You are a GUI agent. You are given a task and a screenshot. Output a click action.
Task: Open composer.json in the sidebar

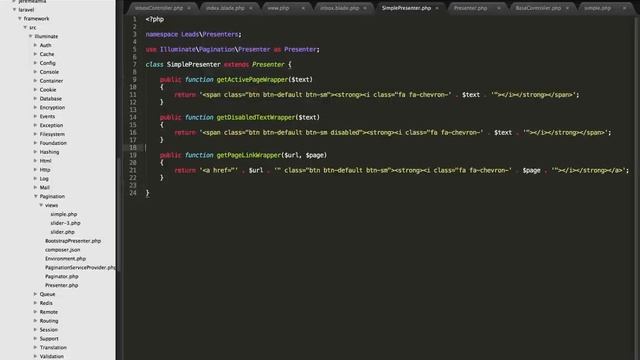(62, 250)
